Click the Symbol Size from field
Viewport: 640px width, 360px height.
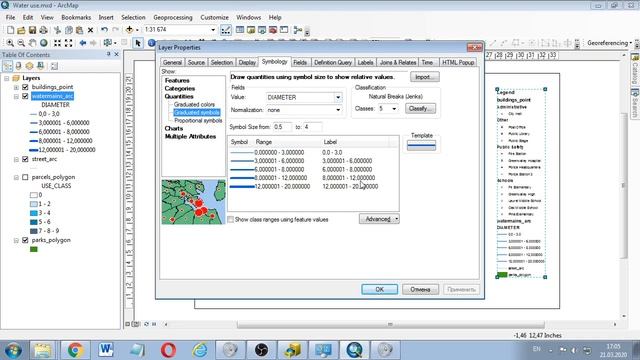[x=282, y=127]
